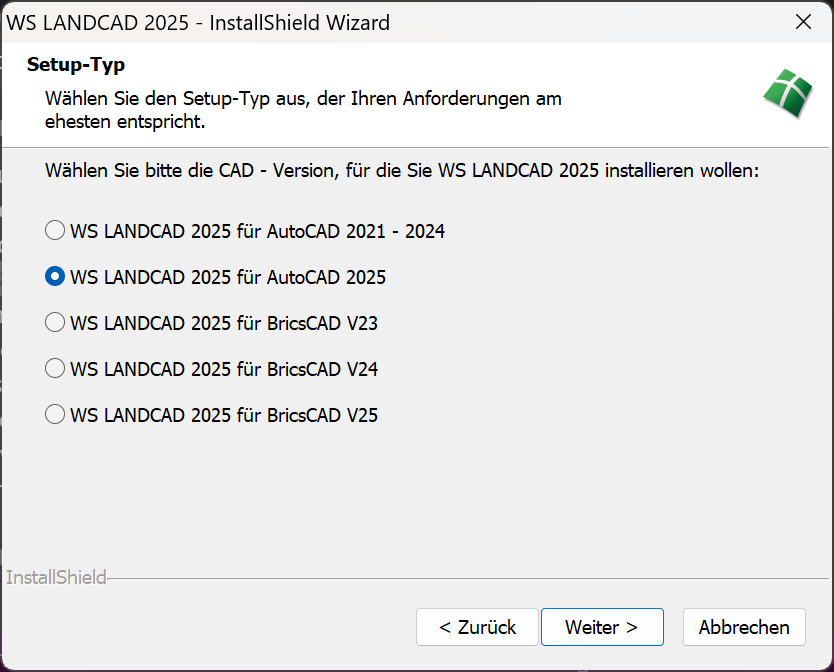Go back with the Zurück button
This screenshot has width=834, height=672.
point(477,627)
